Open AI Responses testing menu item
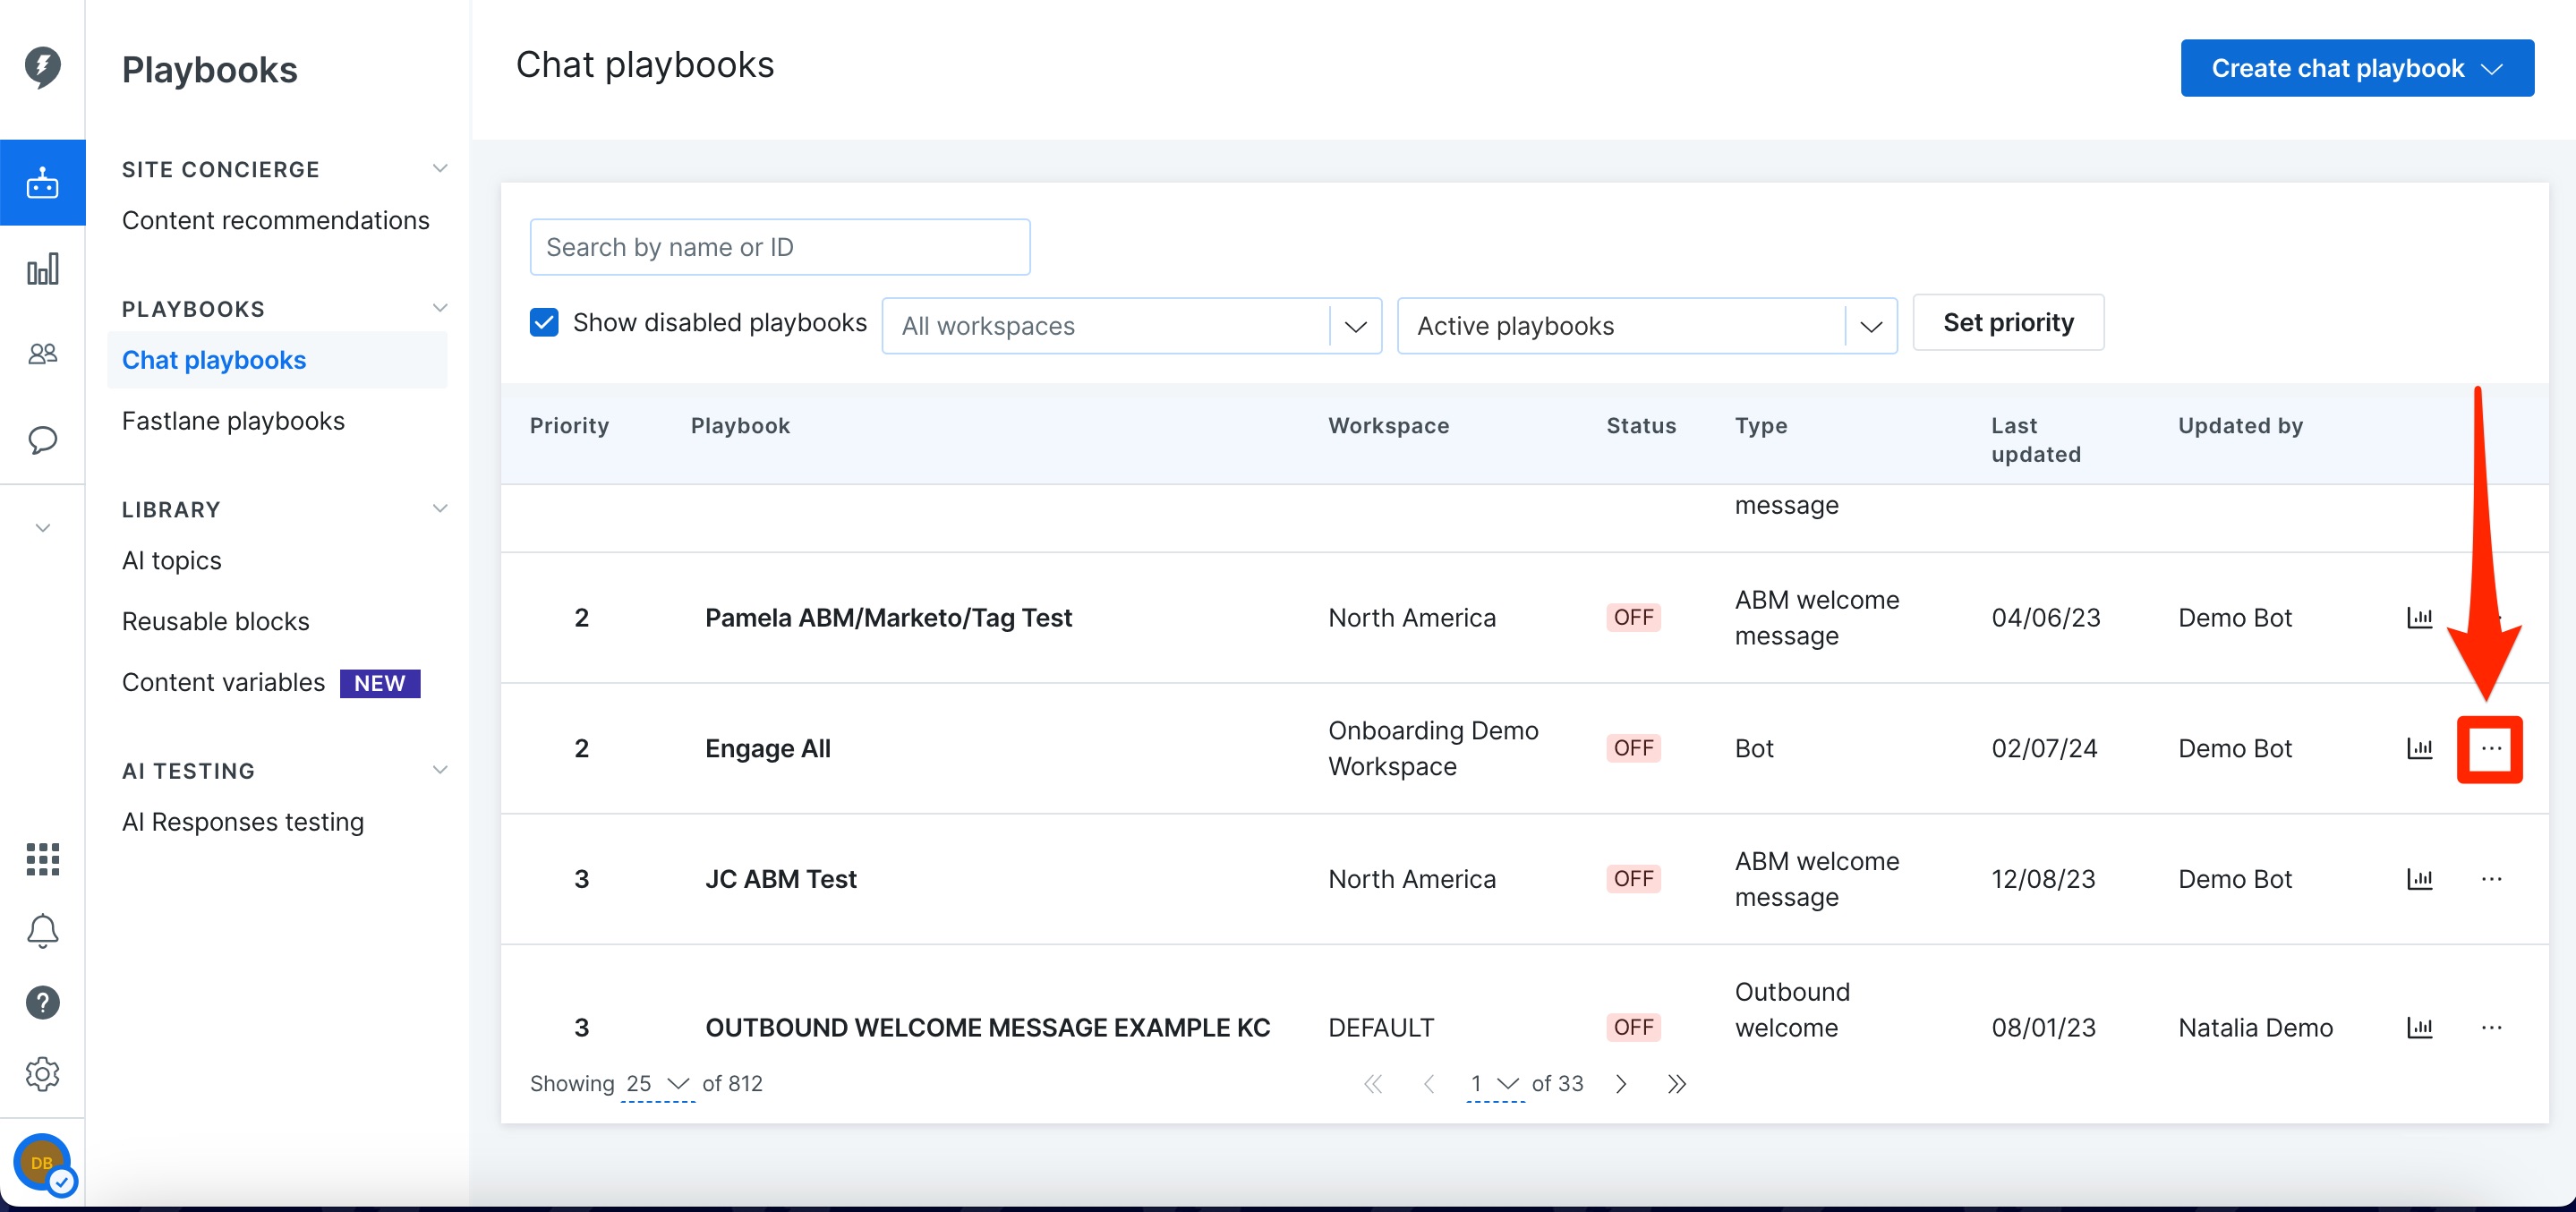2576x1212 pixels. tap(243, 822)
